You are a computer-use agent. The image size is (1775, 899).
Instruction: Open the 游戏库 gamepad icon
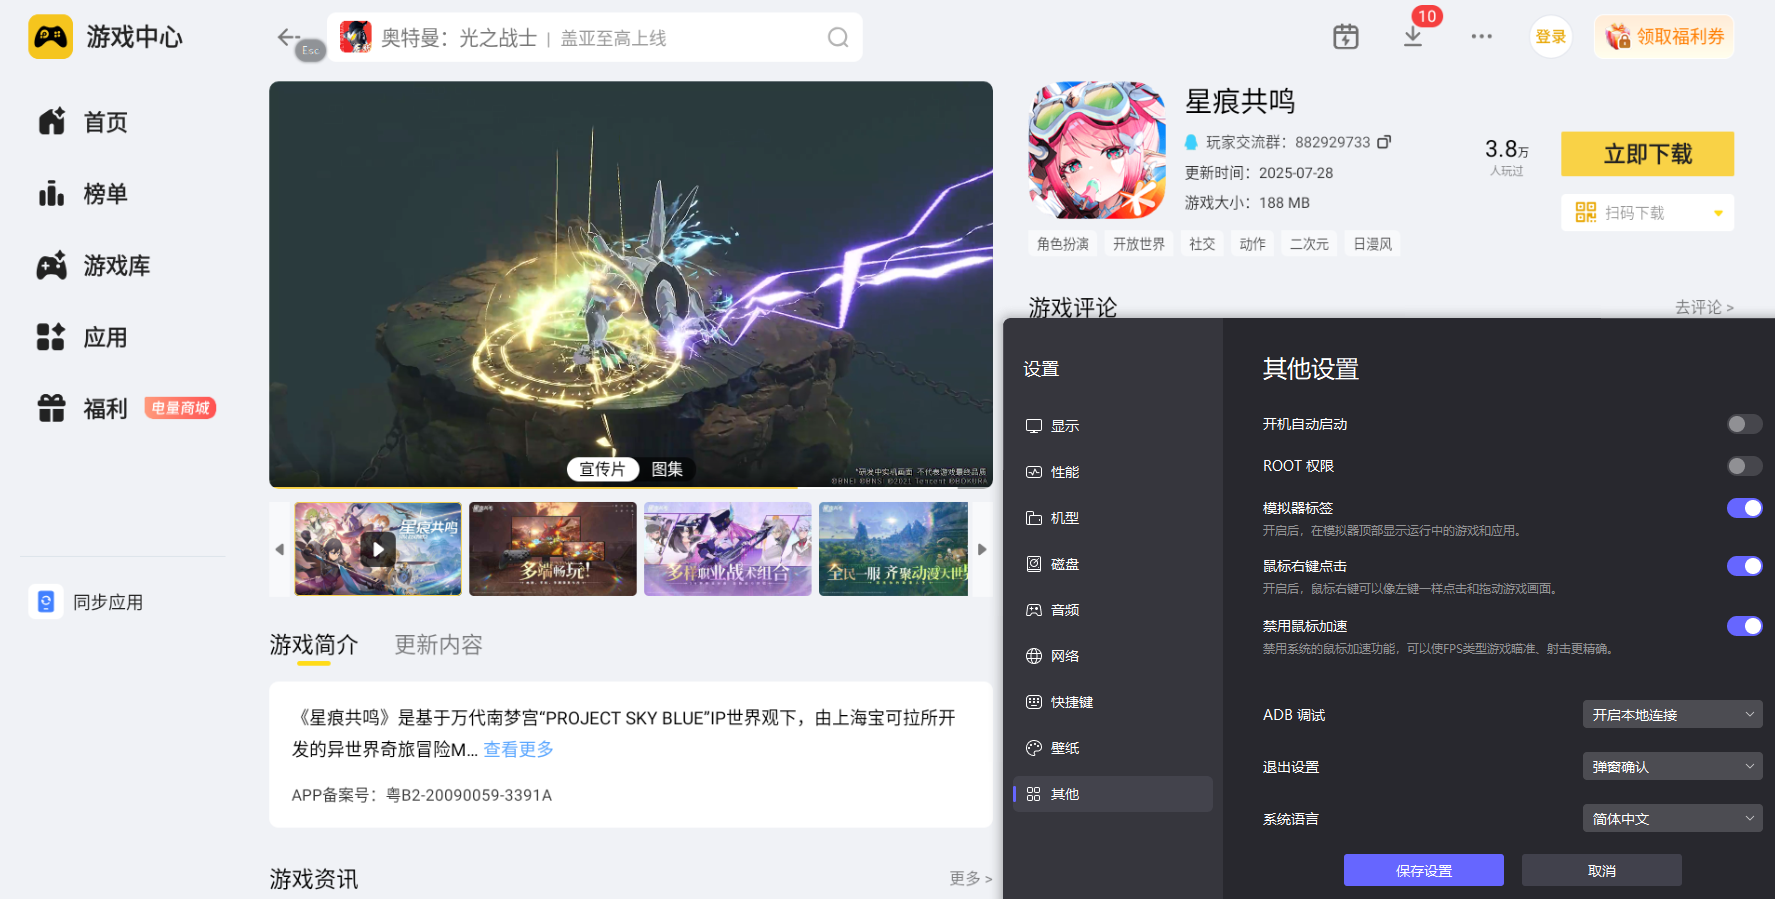click(x=52, y=266)
